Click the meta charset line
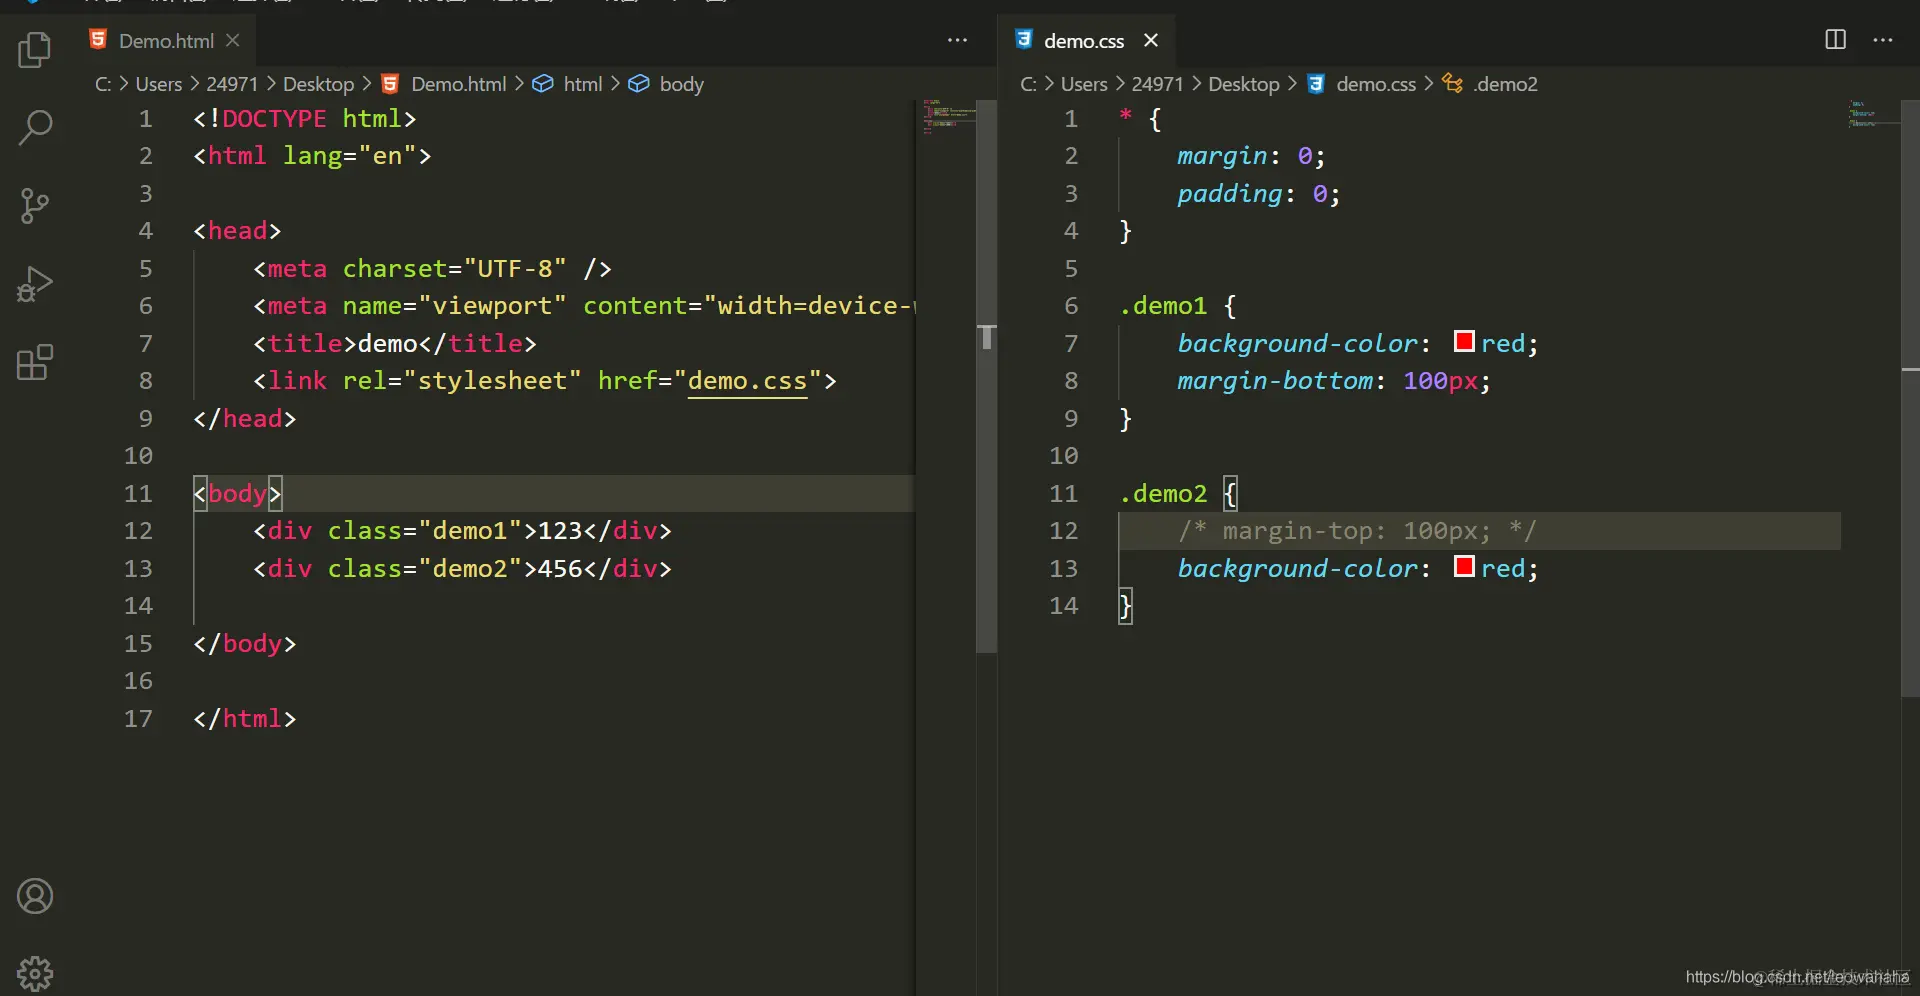The height and width of the screenshot is (996, 1920). pos(432,268)
